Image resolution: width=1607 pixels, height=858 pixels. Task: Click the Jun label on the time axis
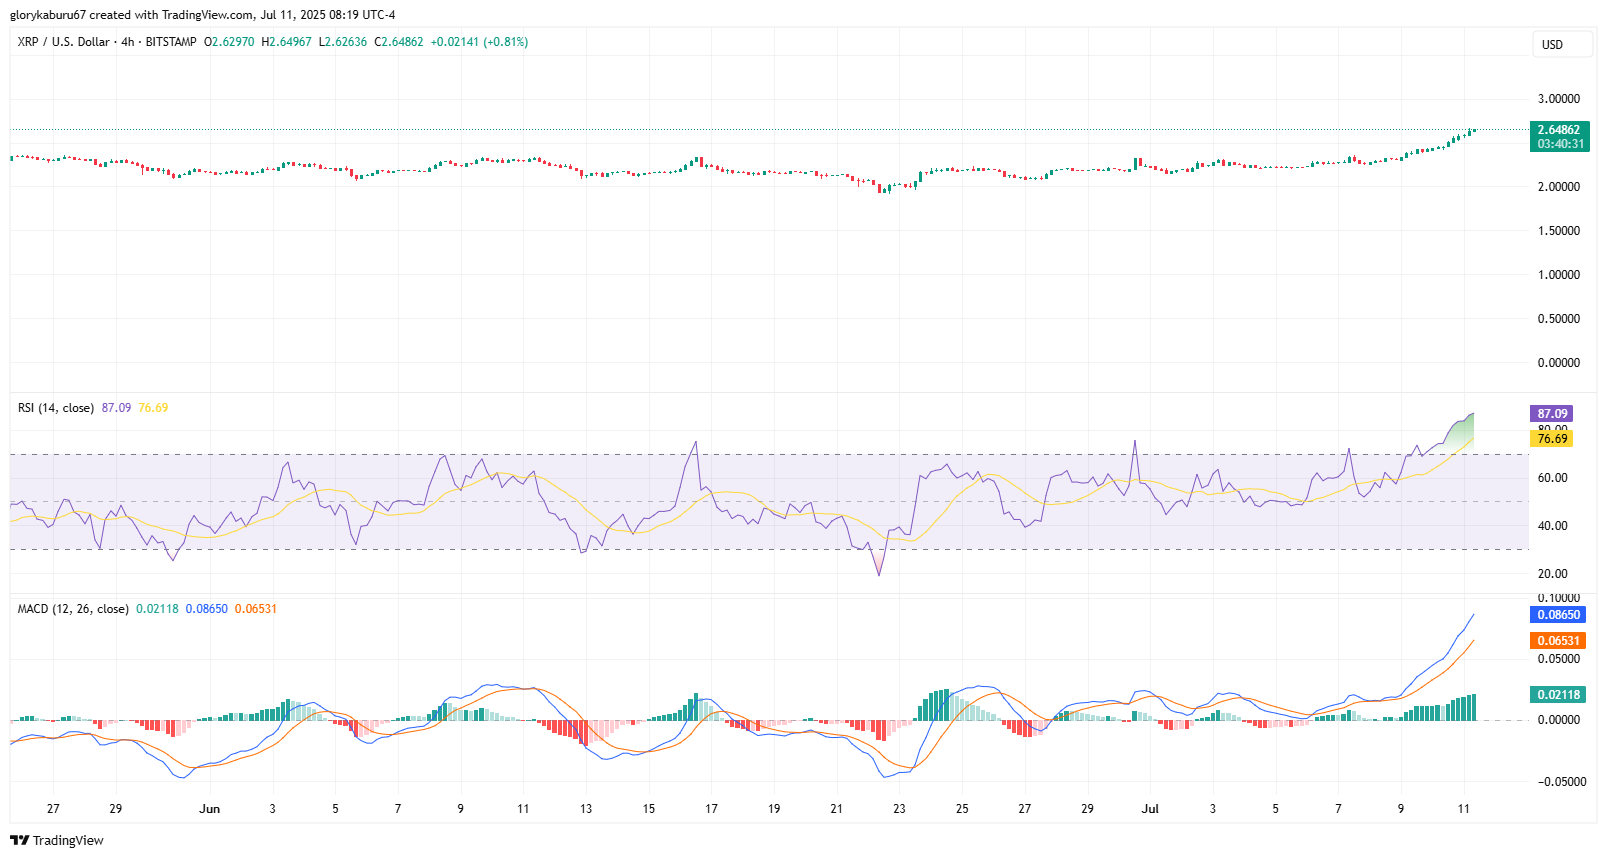[209, 809]
